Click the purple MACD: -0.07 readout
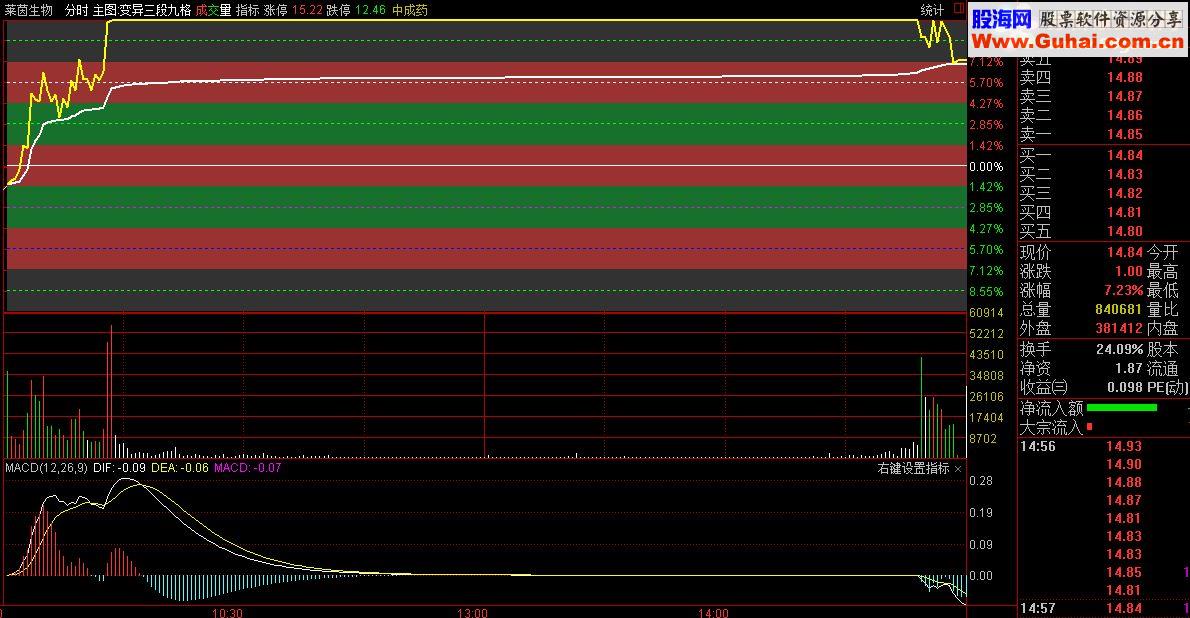 pyautogui.click(x=247, y=468)
